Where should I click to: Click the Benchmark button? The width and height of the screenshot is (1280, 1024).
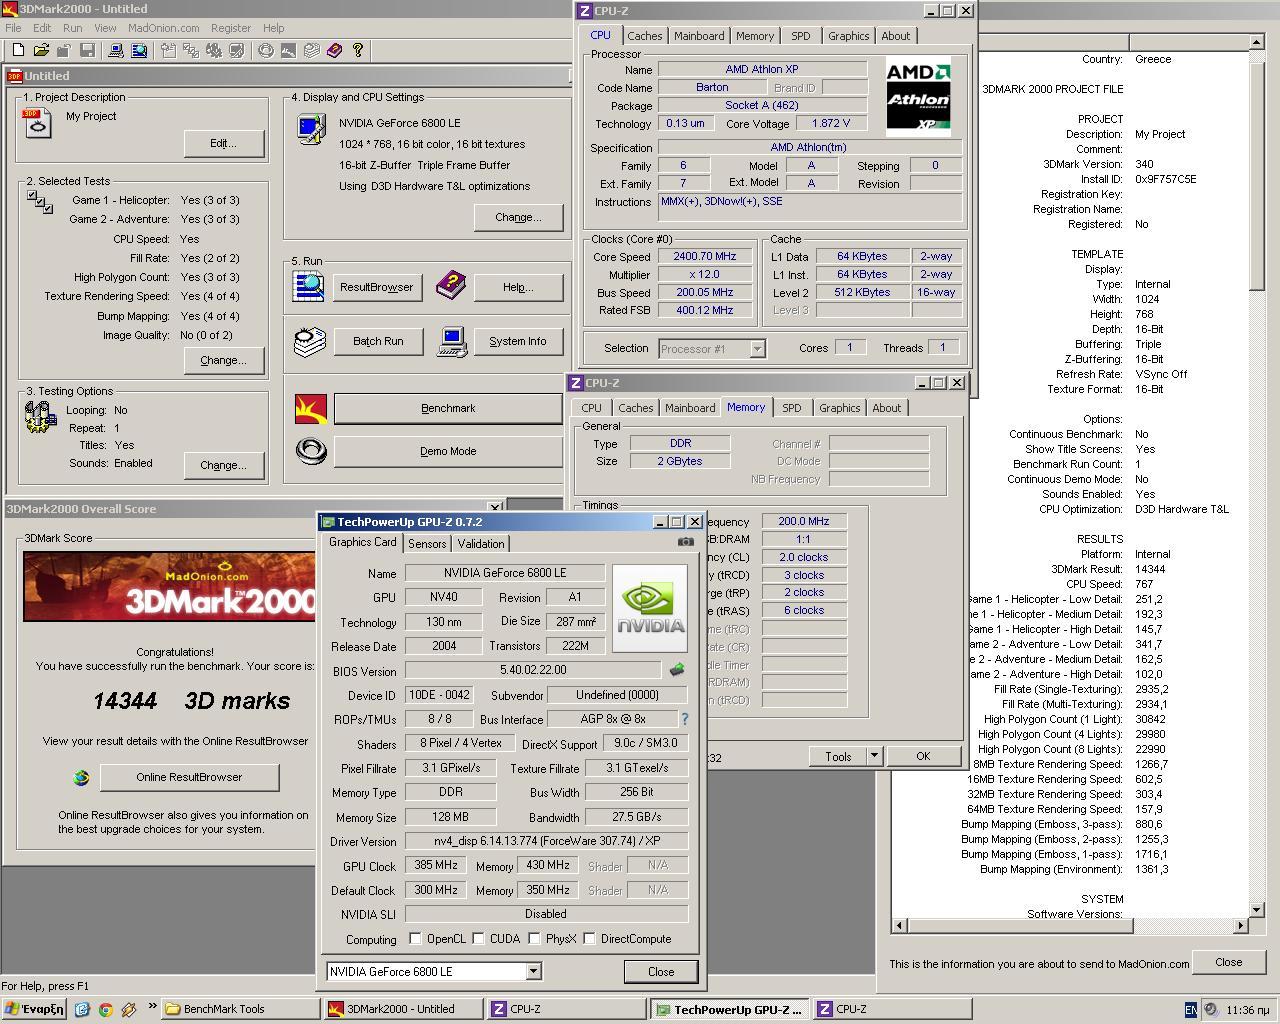point(448,408)
